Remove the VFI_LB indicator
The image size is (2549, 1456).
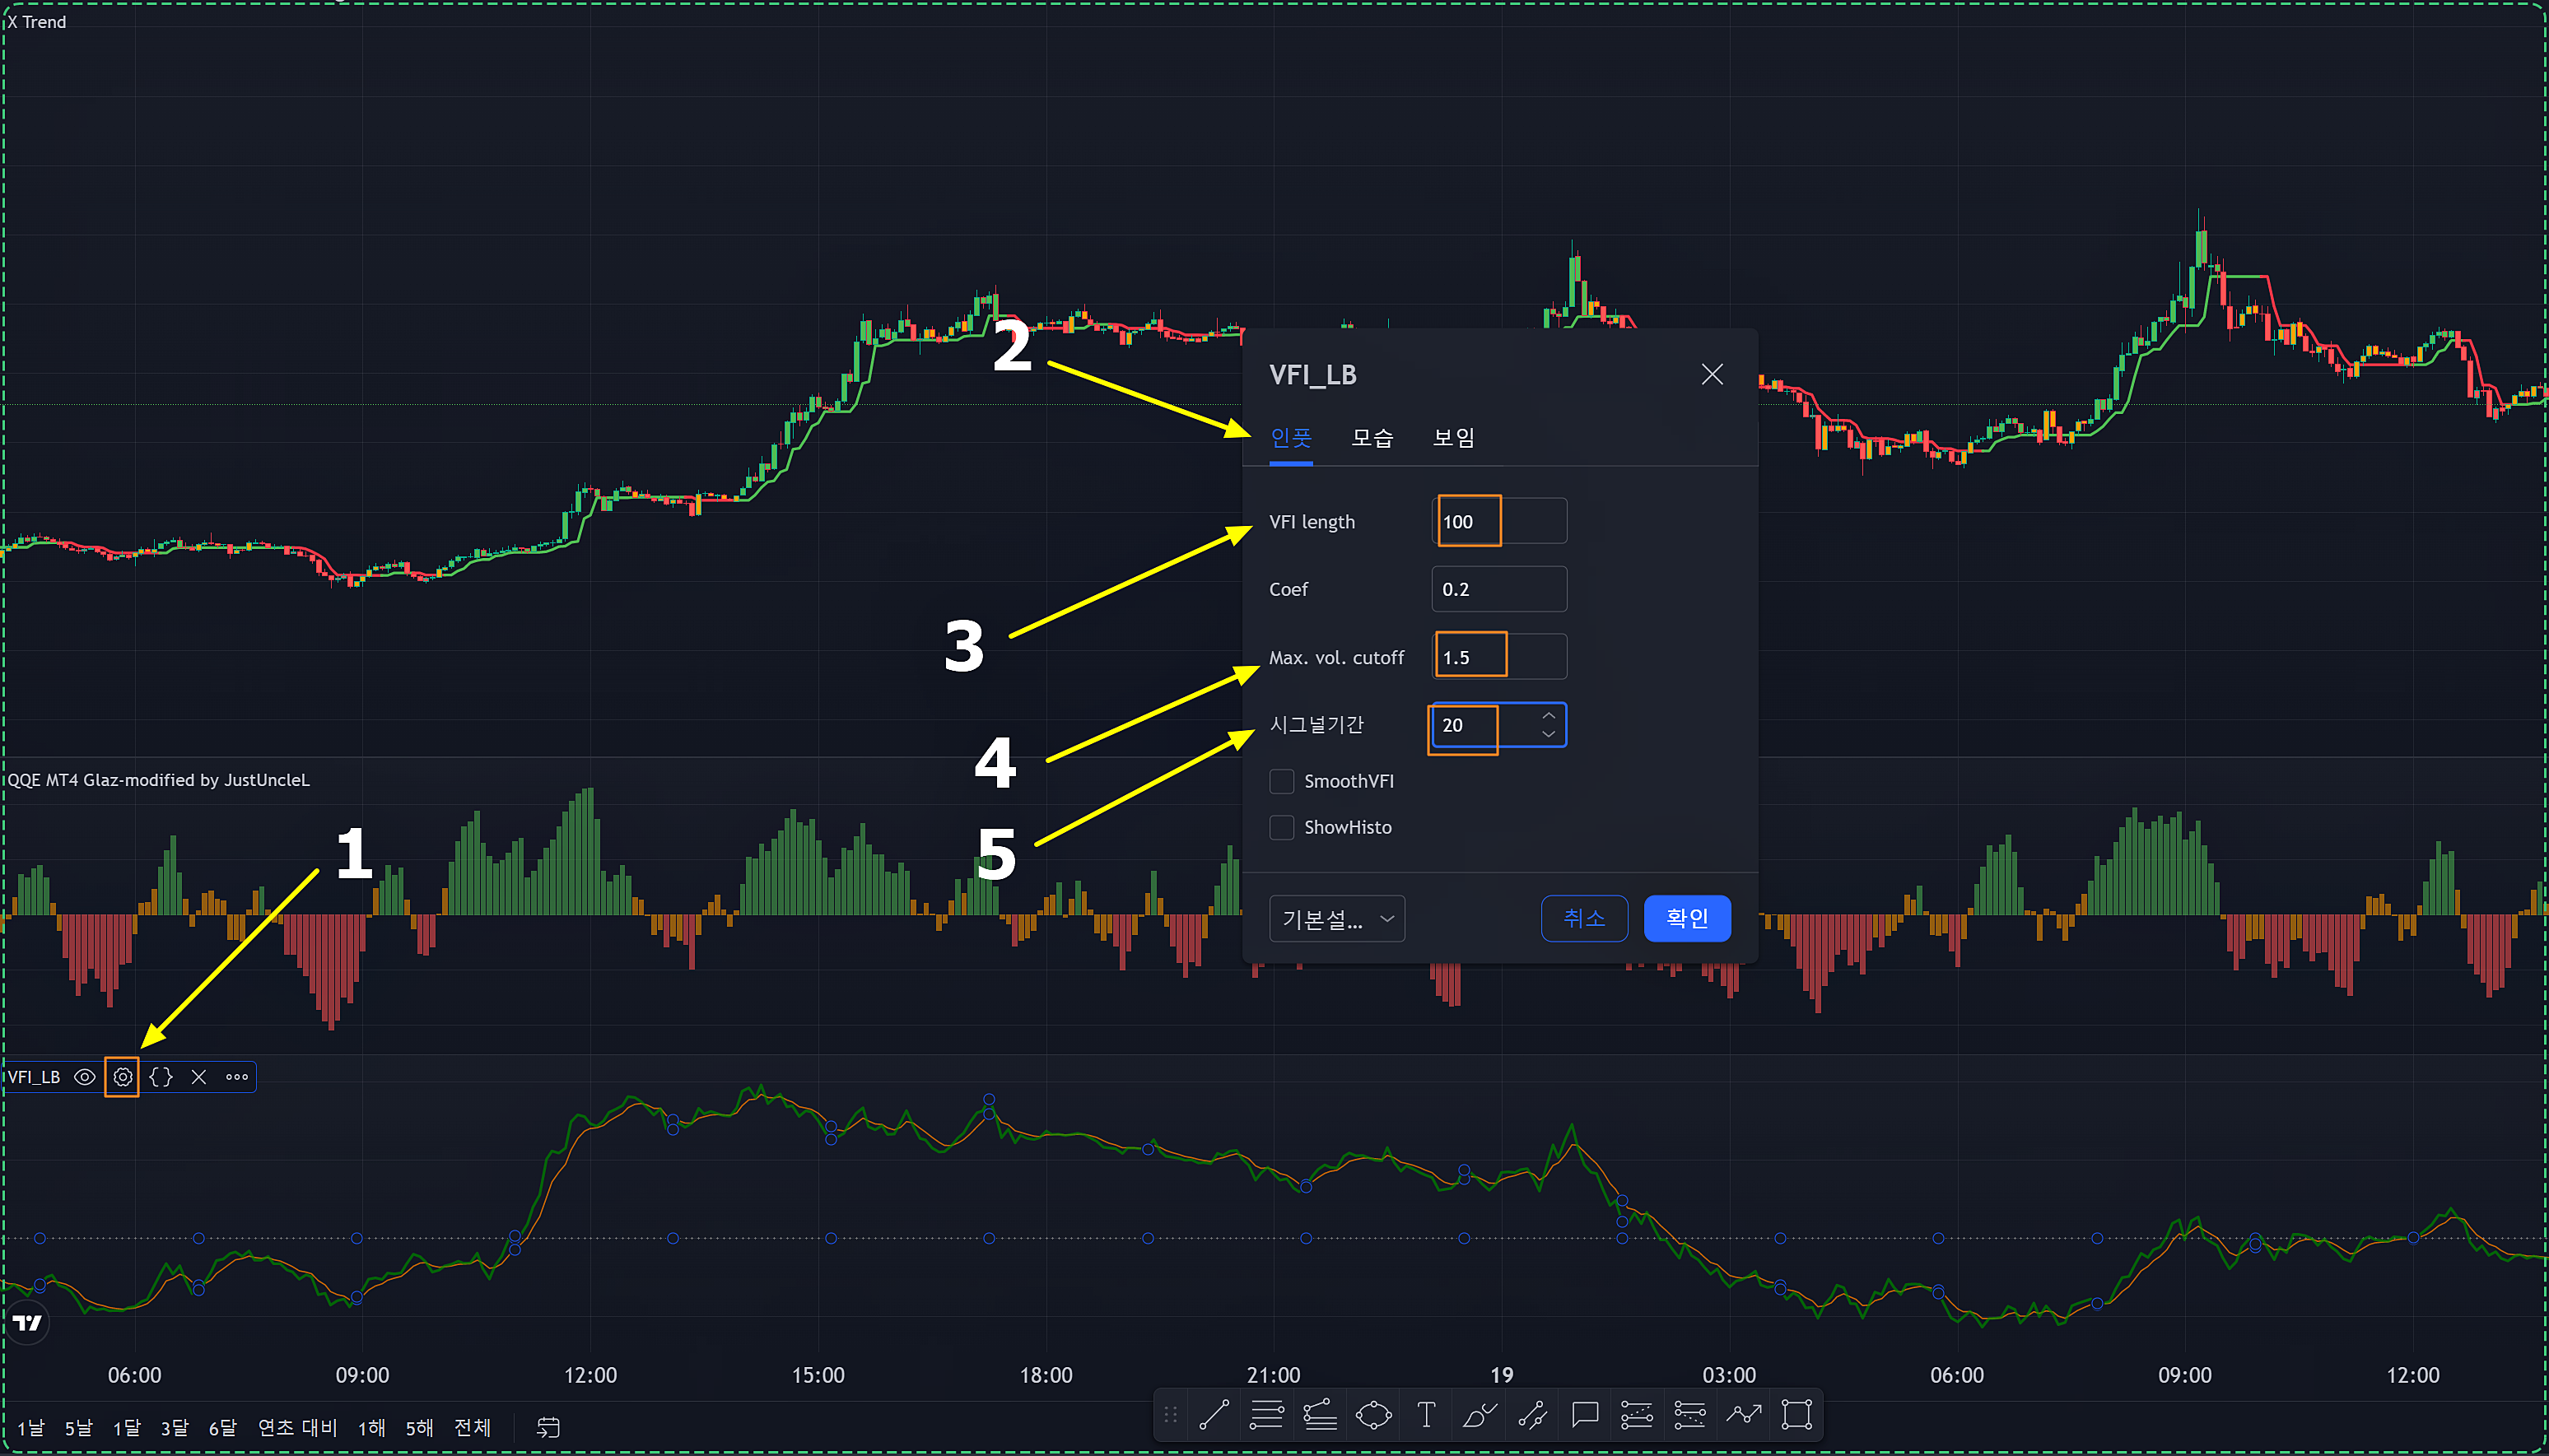199,1077
